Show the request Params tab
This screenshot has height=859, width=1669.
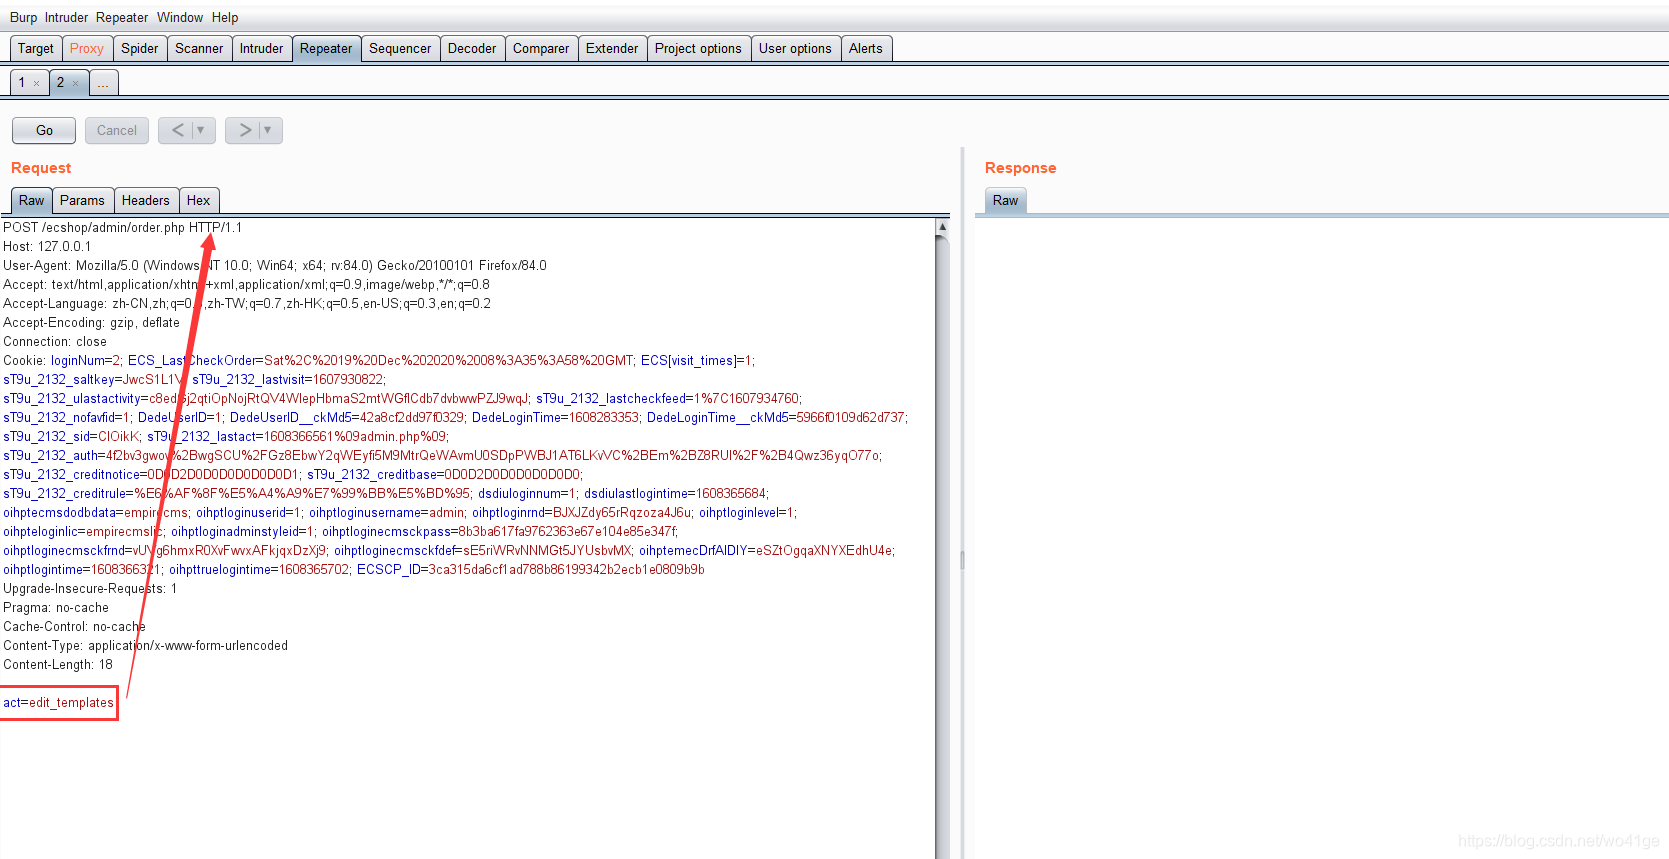point(82,200)
